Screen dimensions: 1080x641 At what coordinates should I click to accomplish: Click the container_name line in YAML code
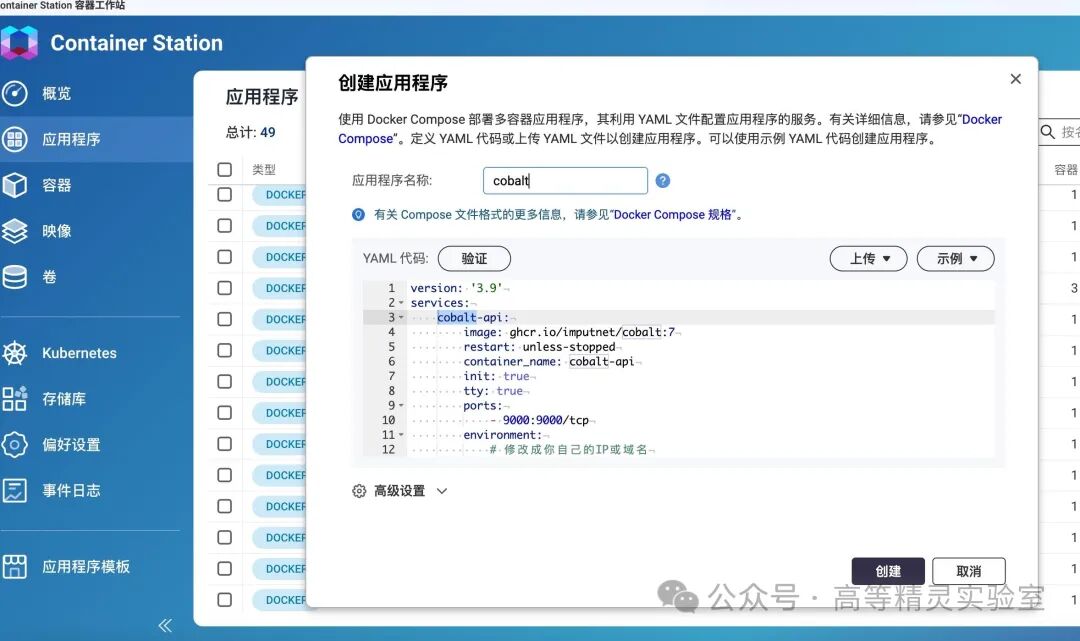(x=548, y=361)
